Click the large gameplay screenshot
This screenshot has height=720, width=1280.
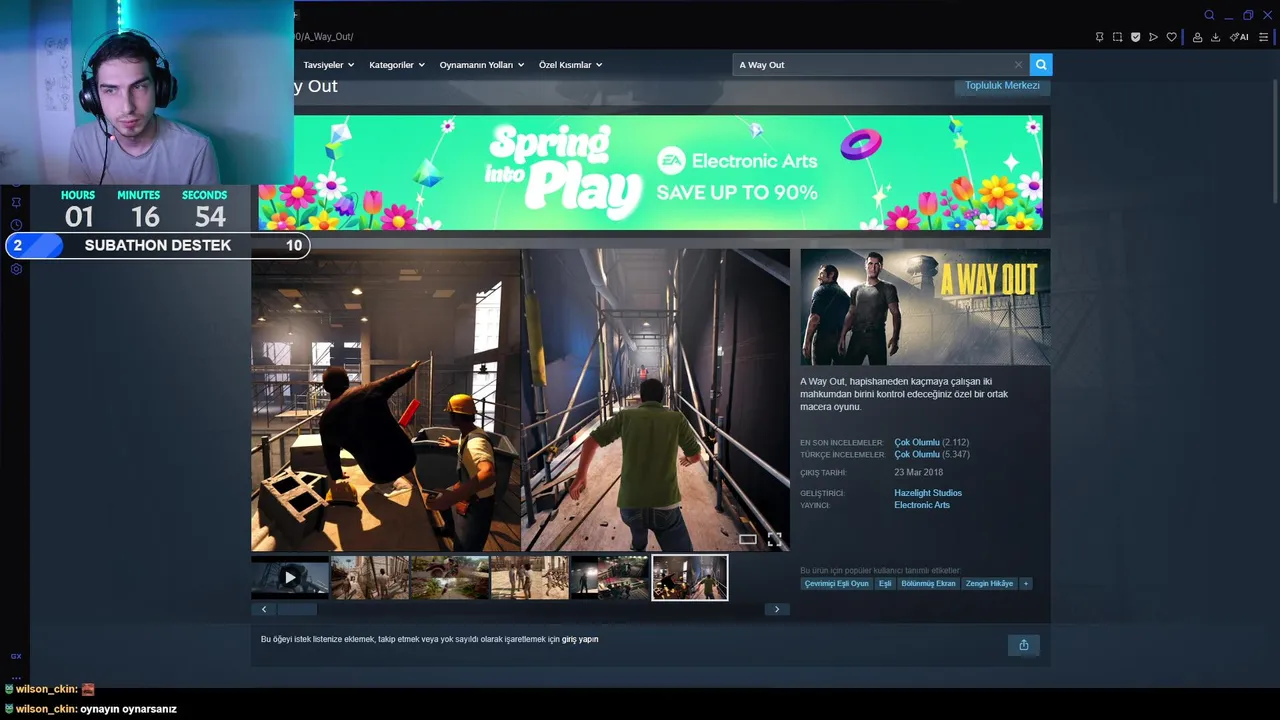coord(520,400)
